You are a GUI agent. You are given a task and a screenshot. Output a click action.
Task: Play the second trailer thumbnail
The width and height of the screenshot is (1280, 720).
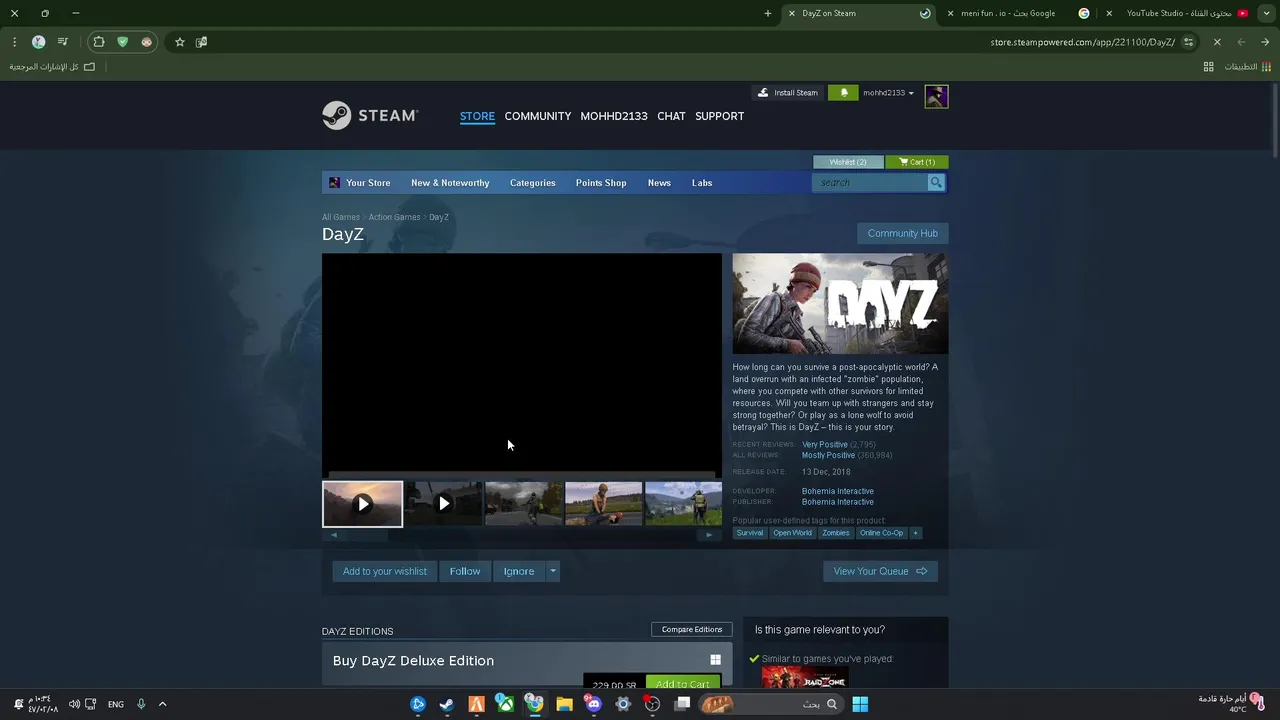(444, 504)
